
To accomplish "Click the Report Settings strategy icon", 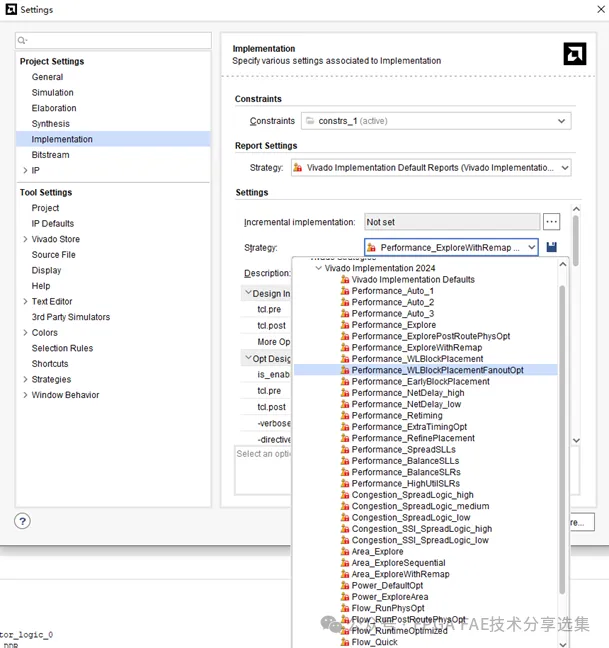I will coord(298,168).
